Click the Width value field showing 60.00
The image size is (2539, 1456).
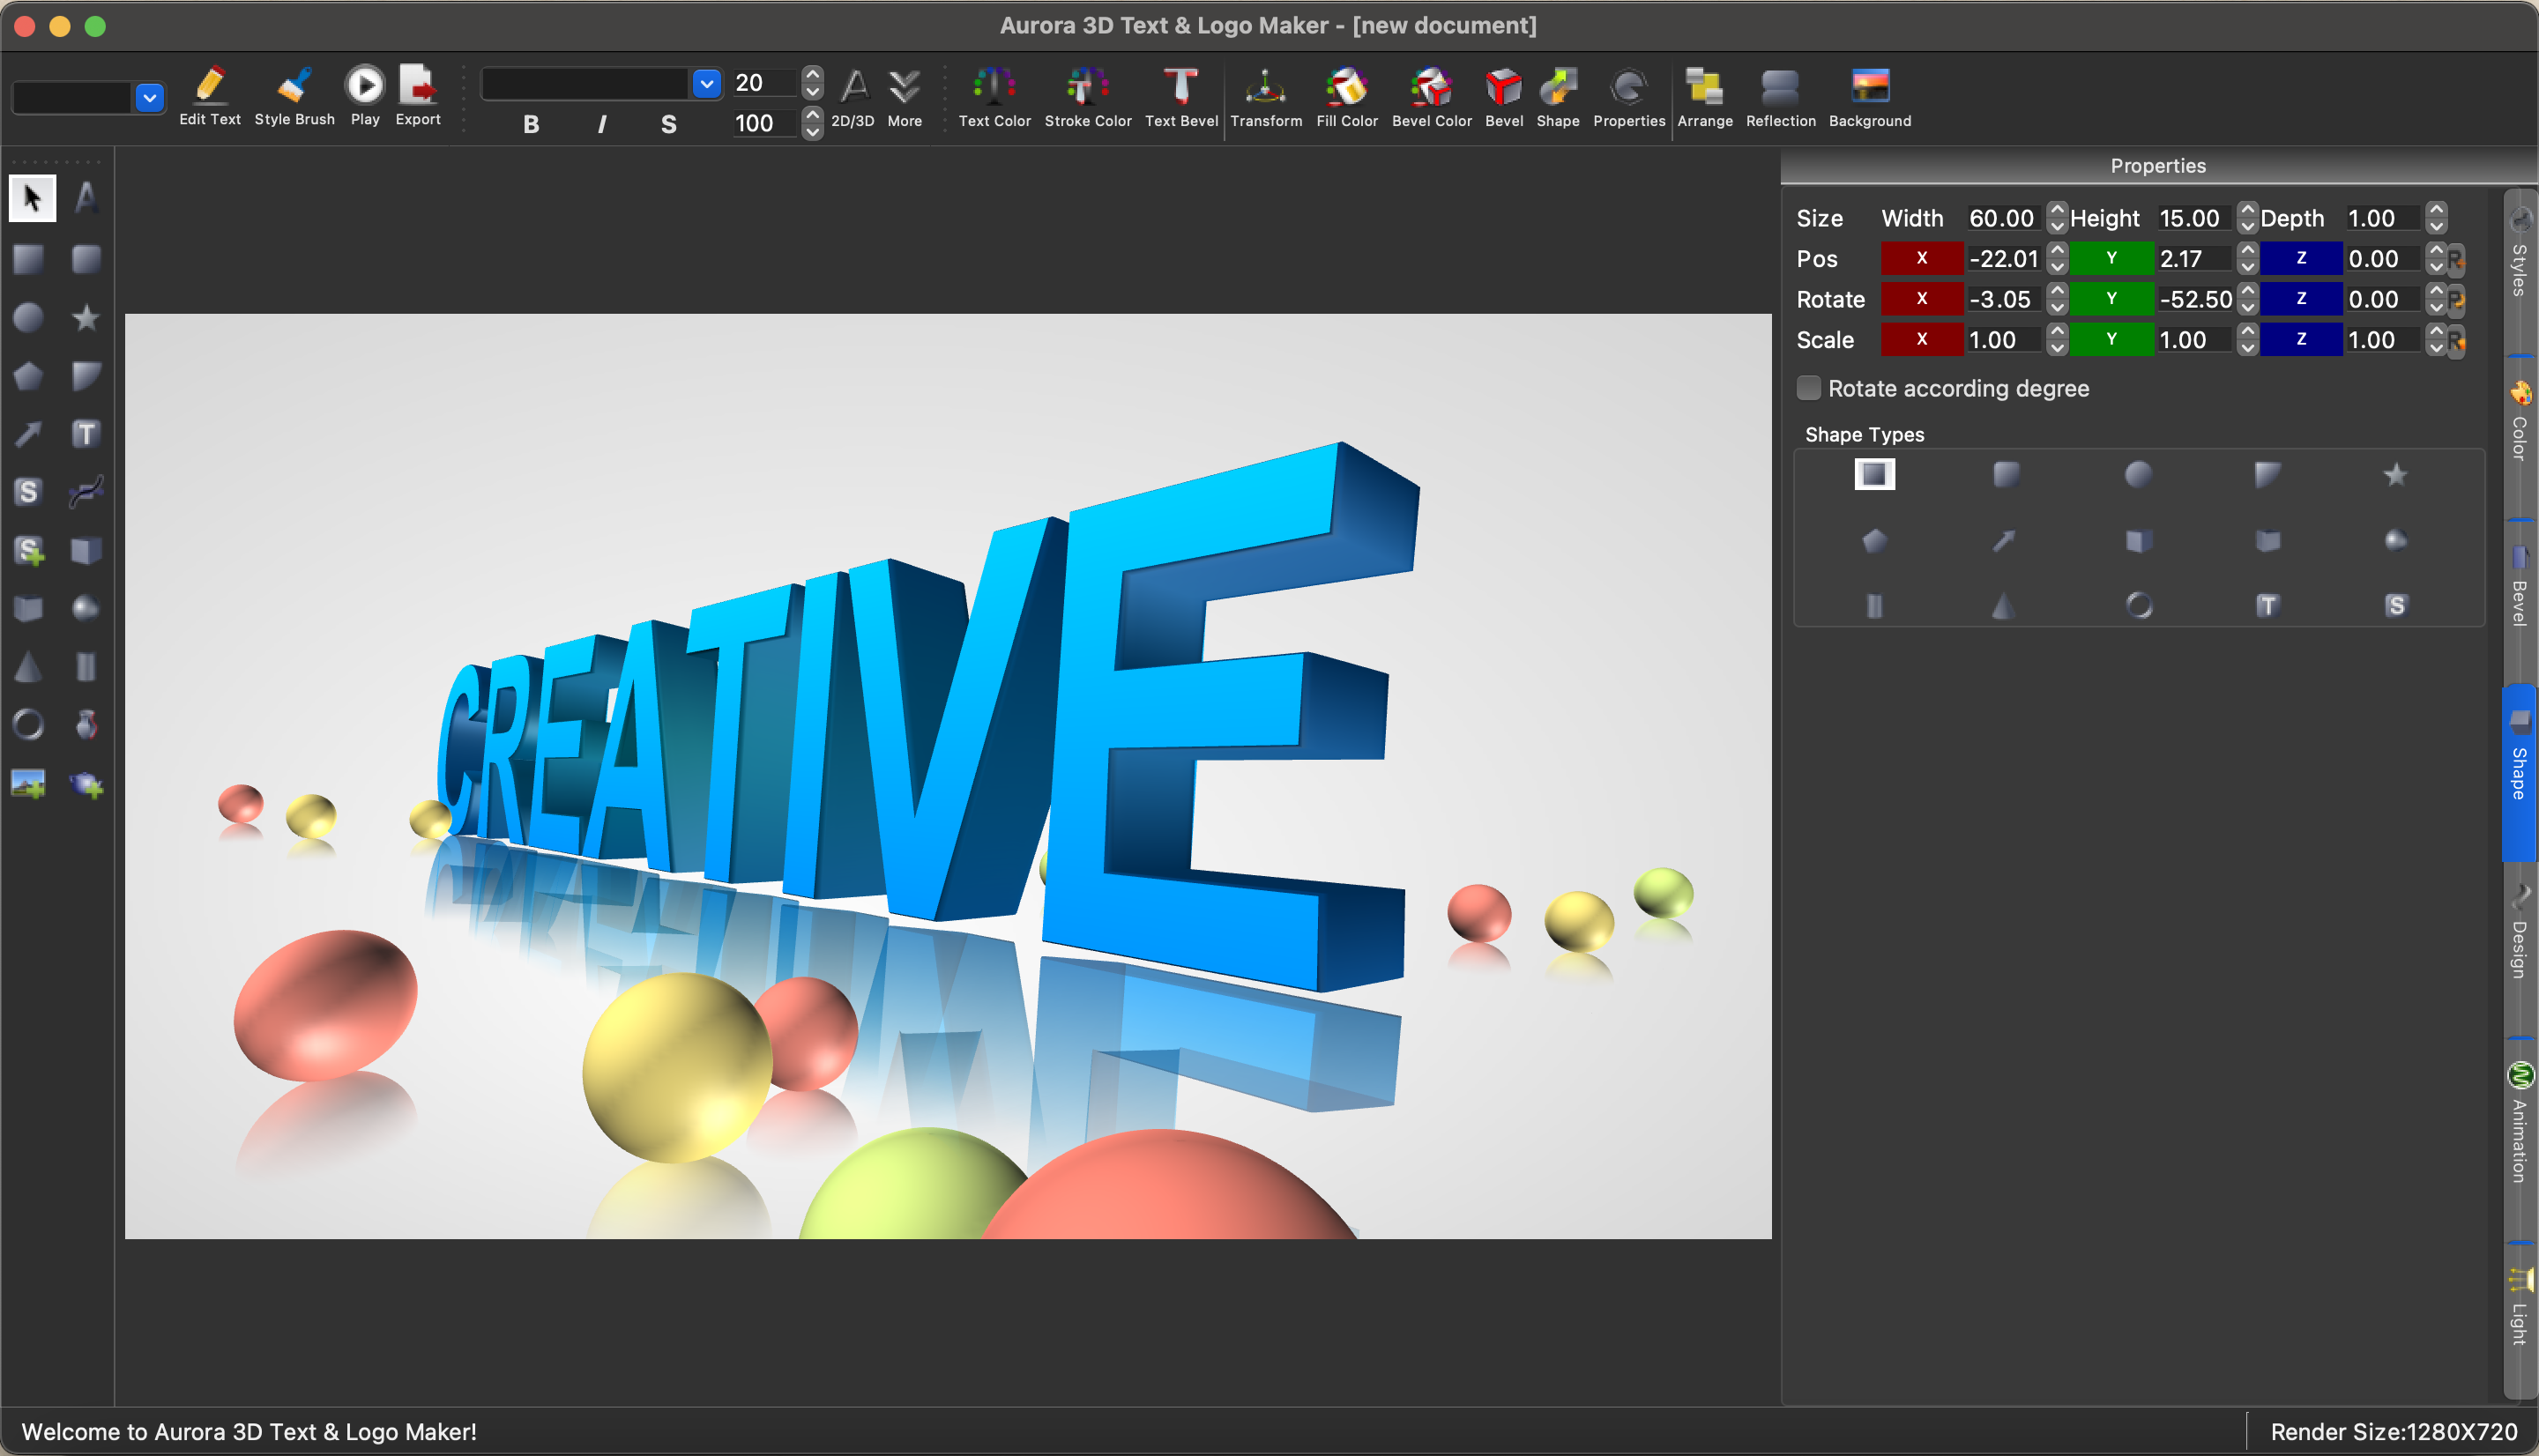[x=2003, y=218]
